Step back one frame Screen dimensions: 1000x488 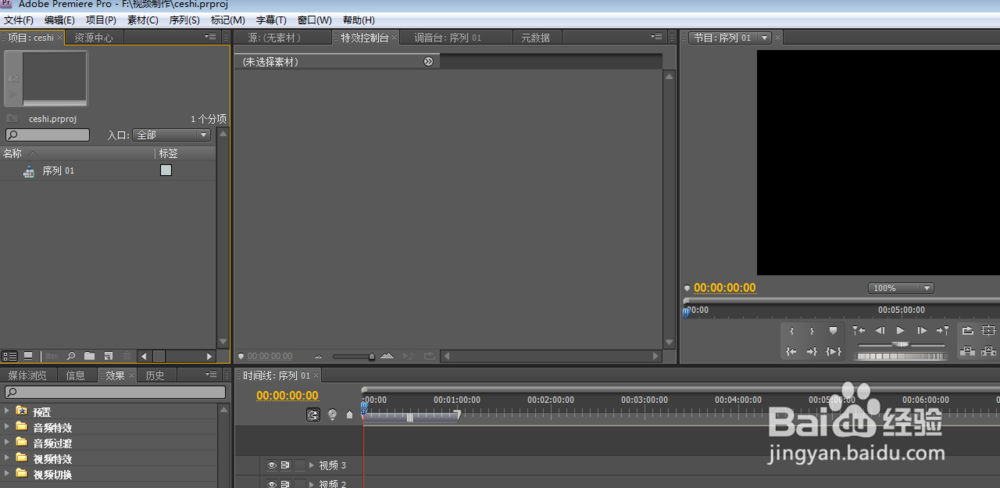tap(879, 330)
